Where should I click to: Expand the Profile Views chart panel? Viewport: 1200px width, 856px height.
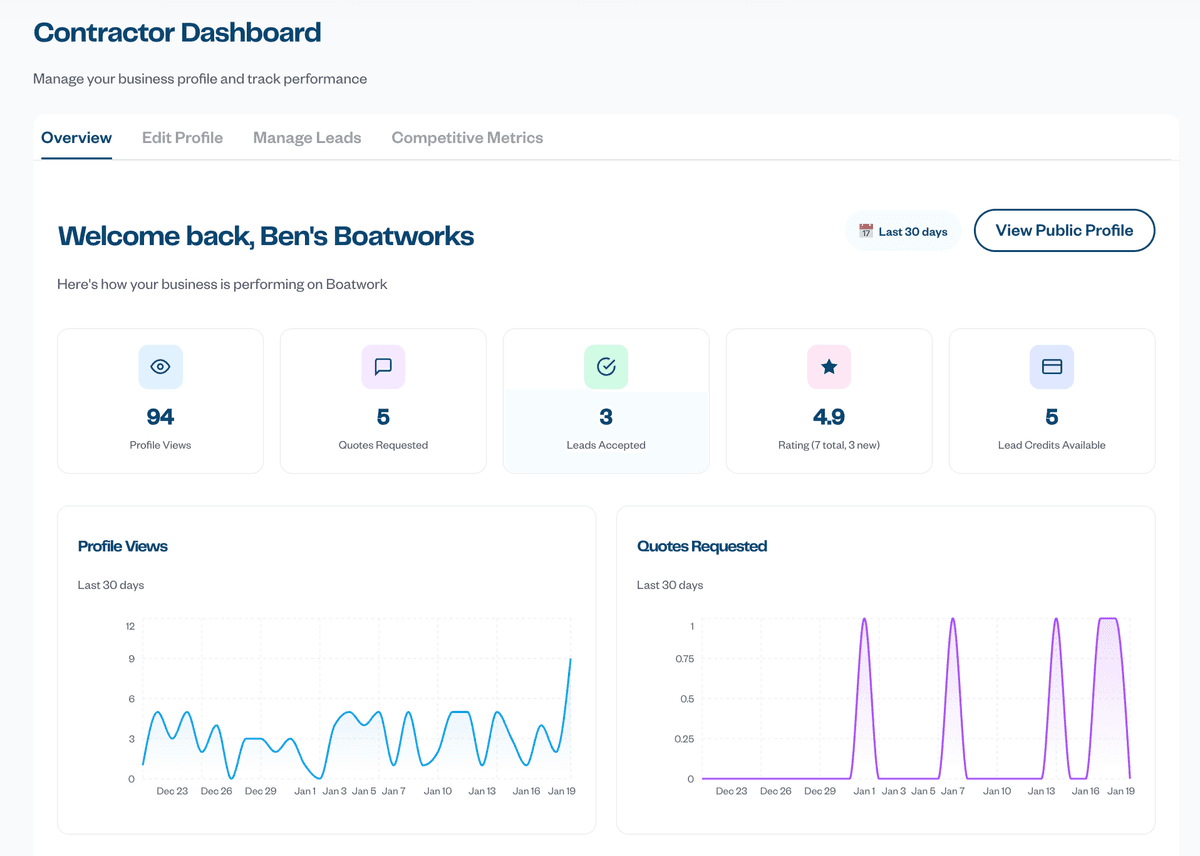tap(325, 668)
